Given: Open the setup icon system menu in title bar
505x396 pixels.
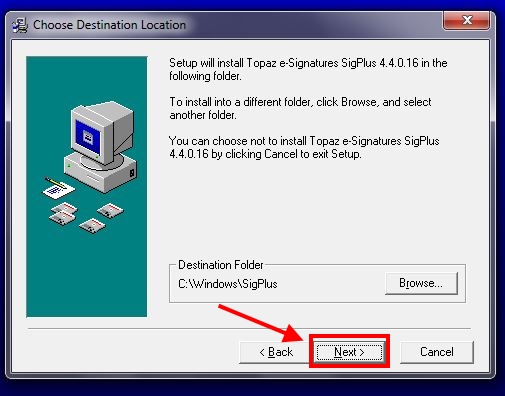Looking at the screenshot, I should tap(20, 25).
